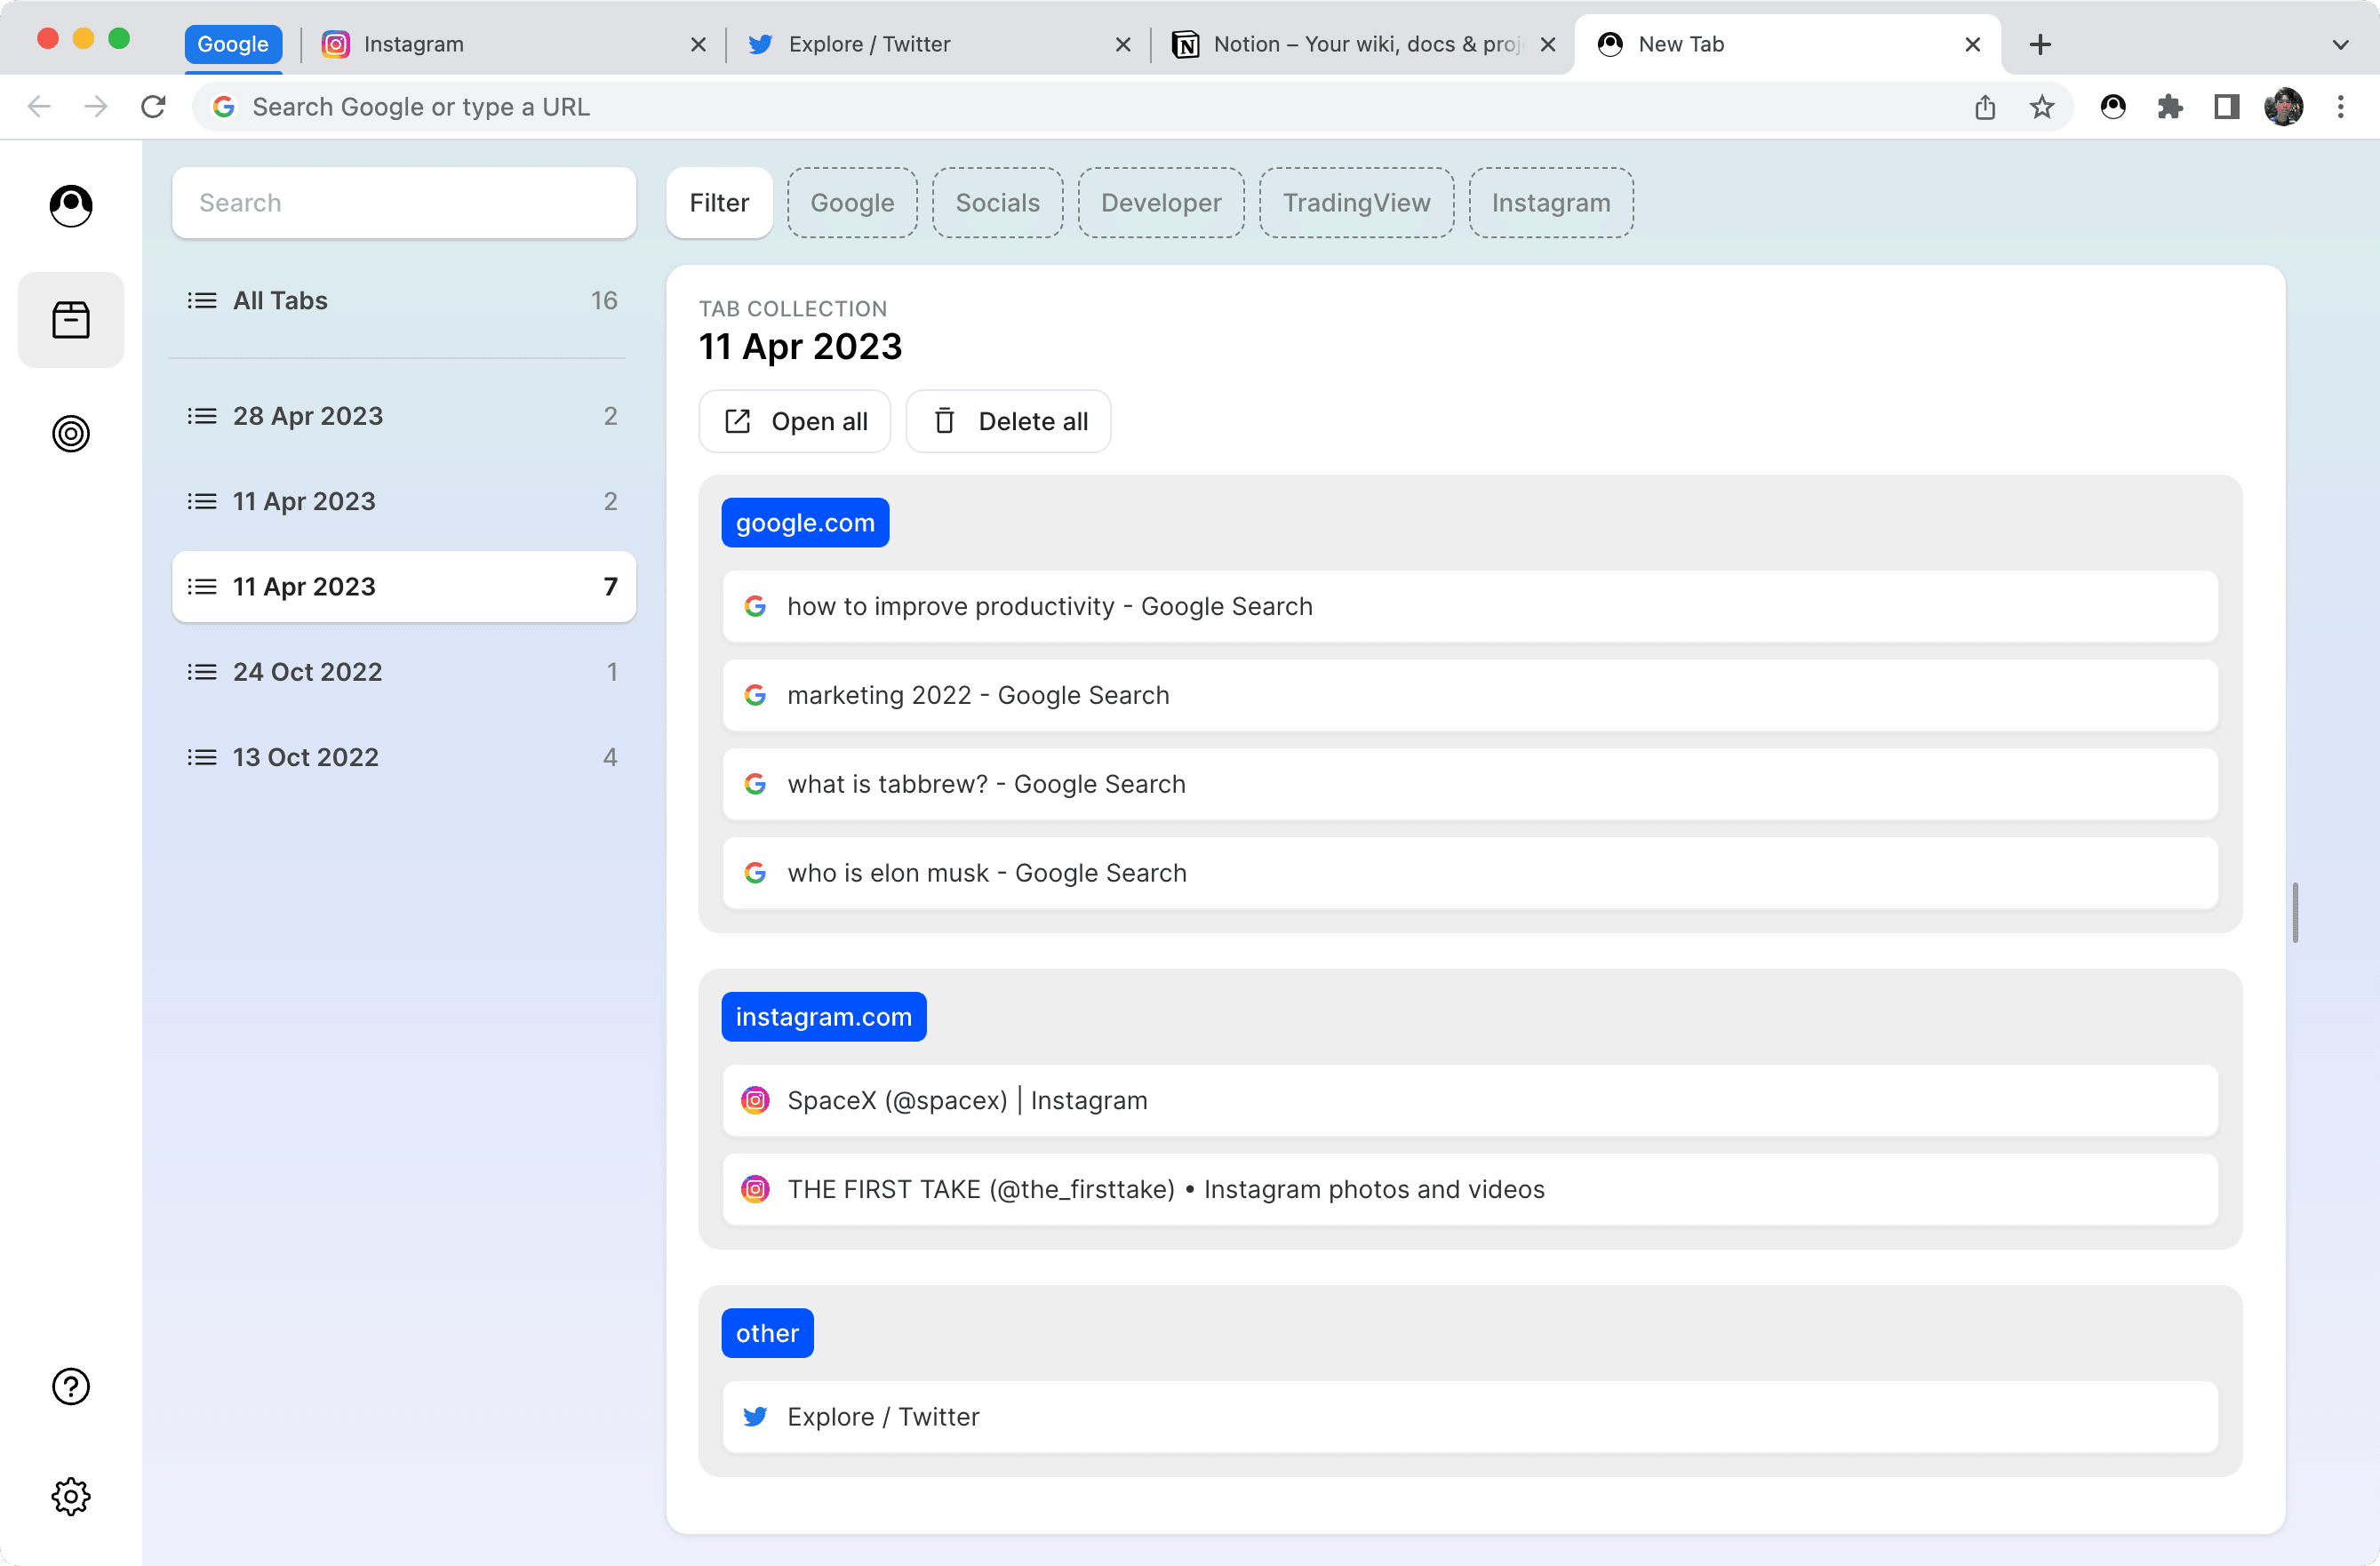
Task: Close the Instagram browser tab
Action: coord(698,44)
